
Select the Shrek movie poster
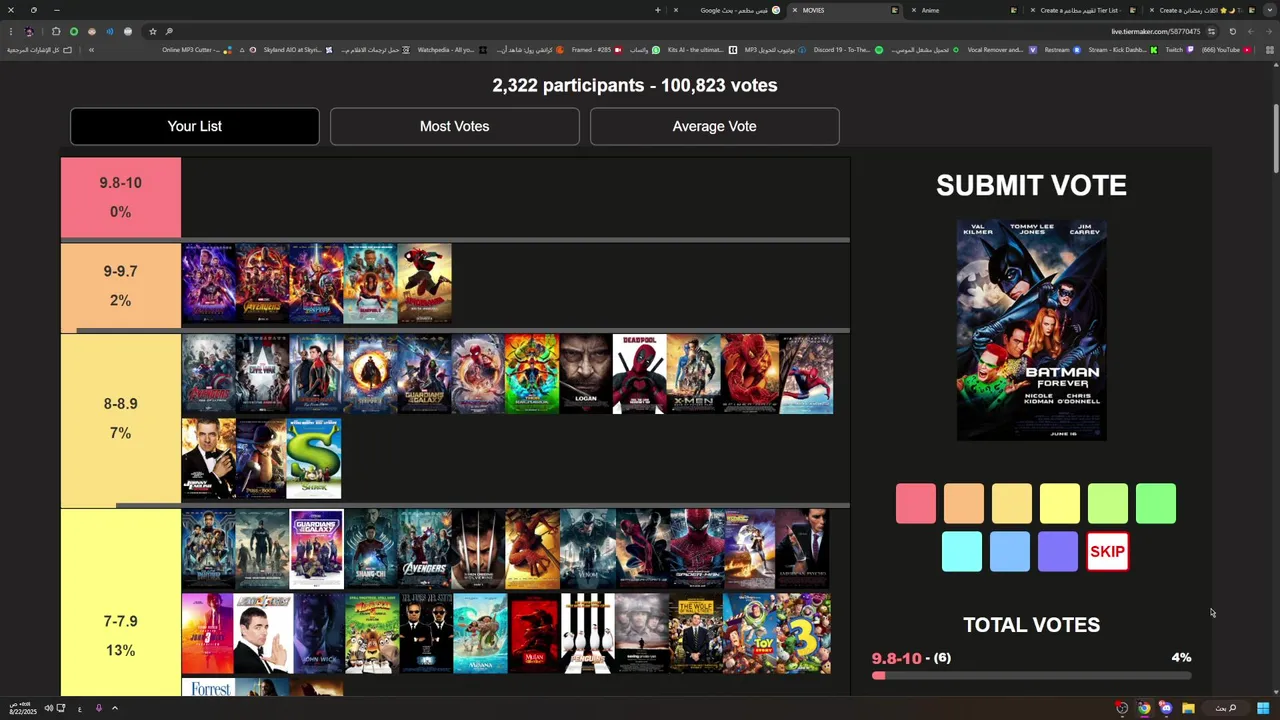314,459
